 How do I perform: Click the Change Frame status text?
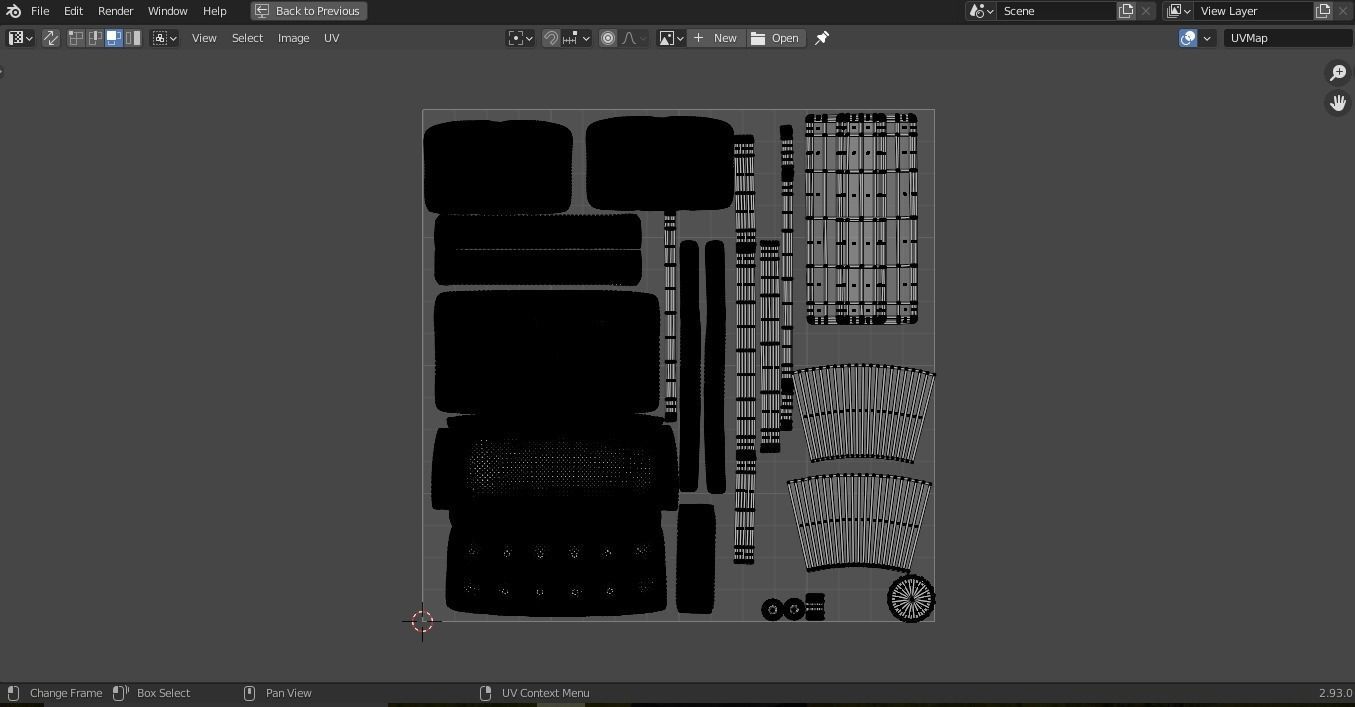coord(66,693)
